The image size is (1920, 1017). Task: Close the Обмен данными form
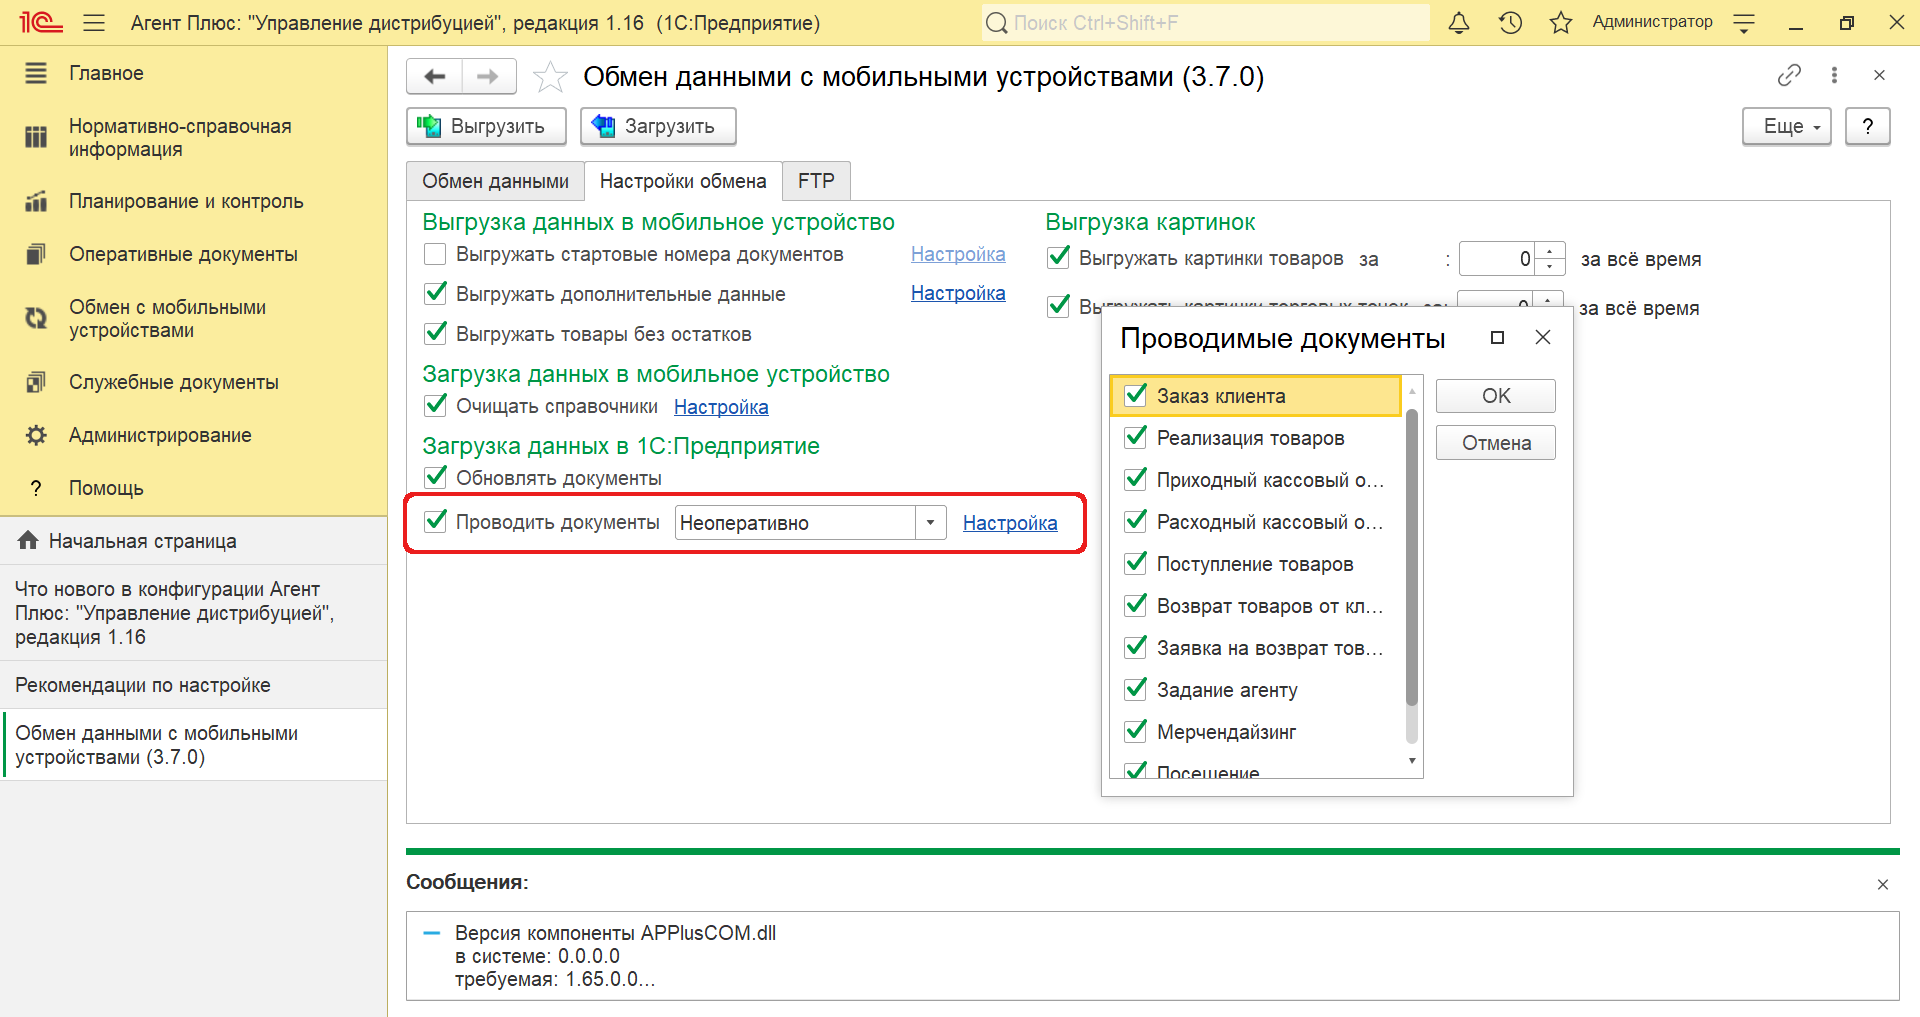coord(1879,75)
